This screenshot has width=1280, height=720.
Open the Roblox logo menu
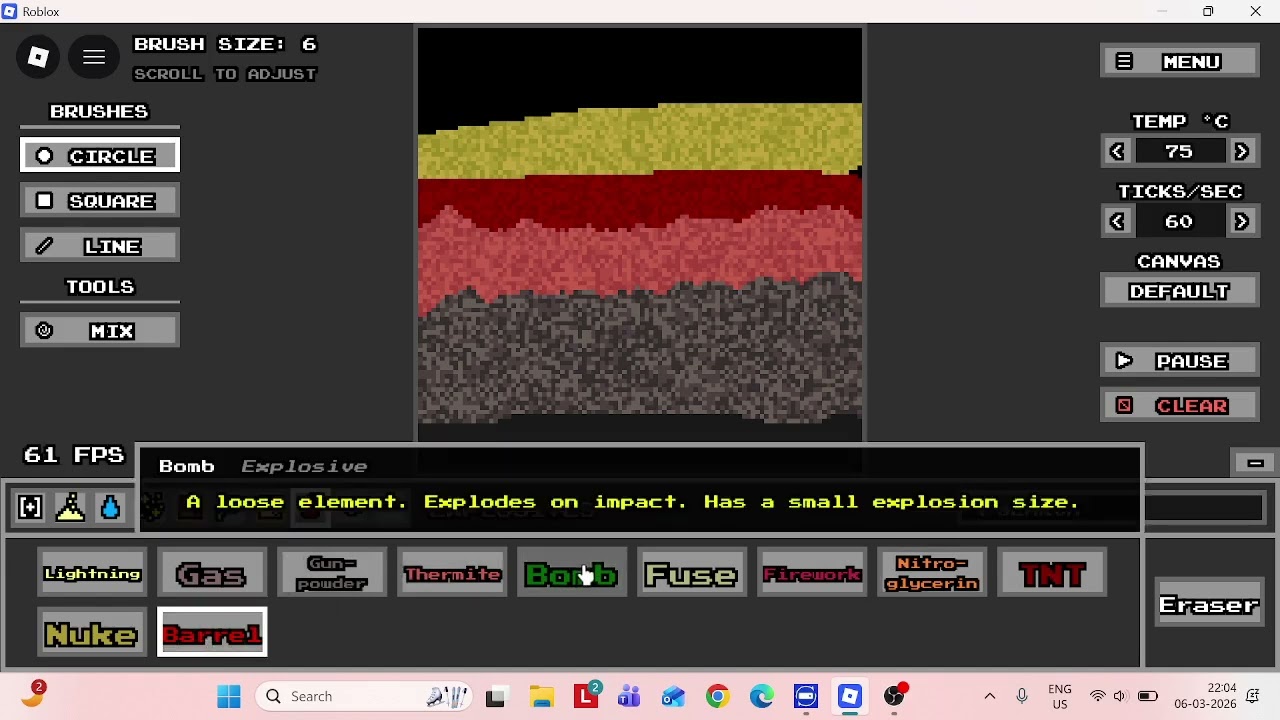pos(38,57)
